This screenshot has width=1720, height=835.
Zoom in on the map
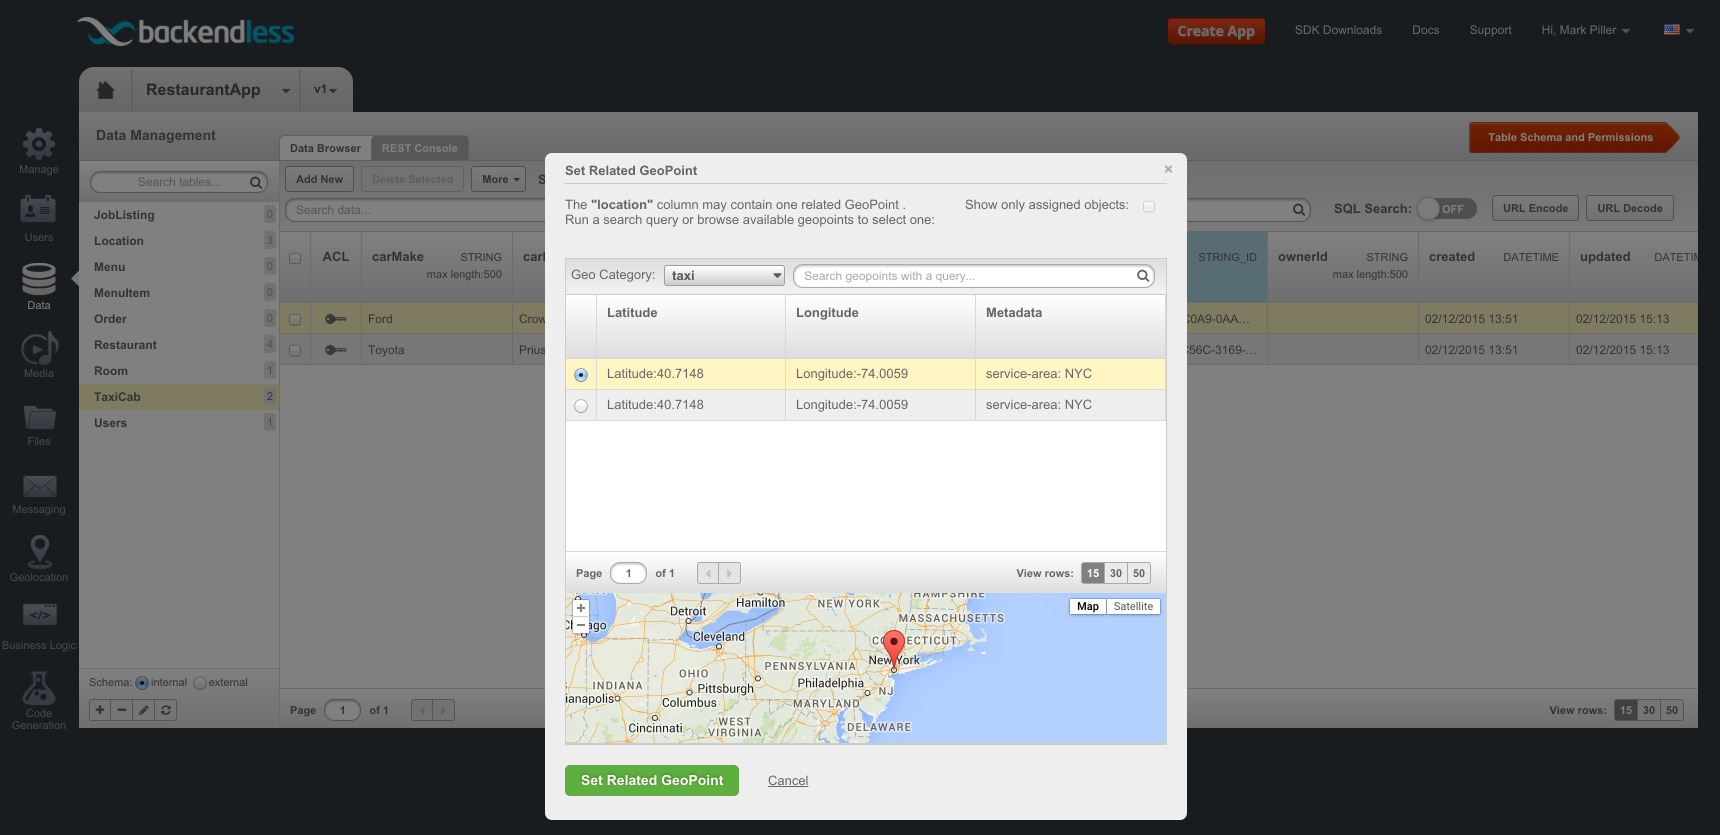pyautogui.click(x=581, y=608)
